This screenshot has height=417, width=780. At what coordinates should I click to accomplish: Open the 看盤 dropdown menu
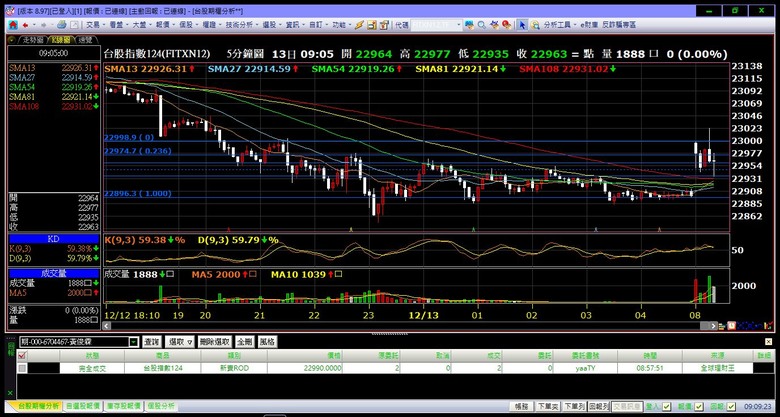pyautogui.click(x=118, y=24)
